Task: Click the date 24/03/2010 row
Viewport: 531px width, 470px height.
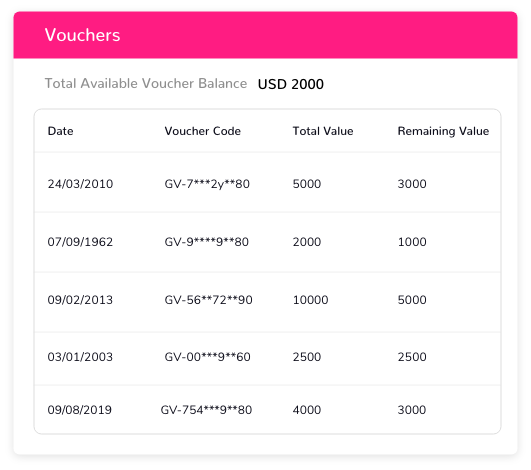Action: click(268, 183)
